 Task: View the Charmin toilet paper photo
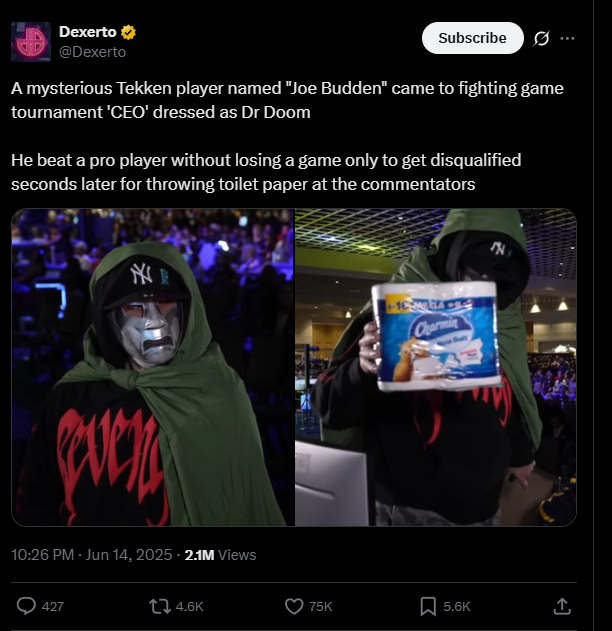(436, 367)
